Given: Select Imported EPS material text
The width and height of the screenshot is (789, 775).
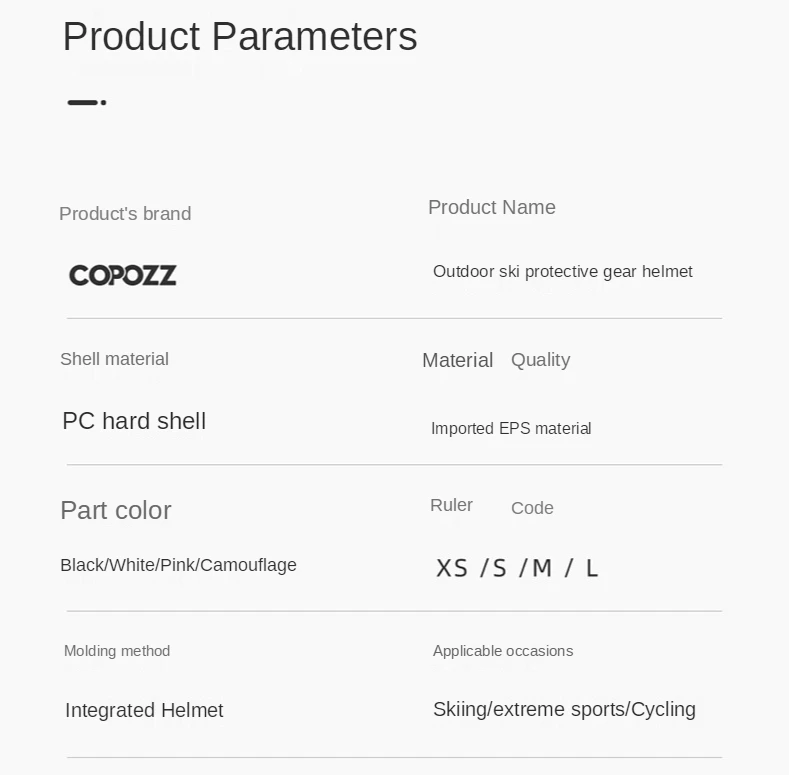Looking at the screenshot, I should coord(511,428).
